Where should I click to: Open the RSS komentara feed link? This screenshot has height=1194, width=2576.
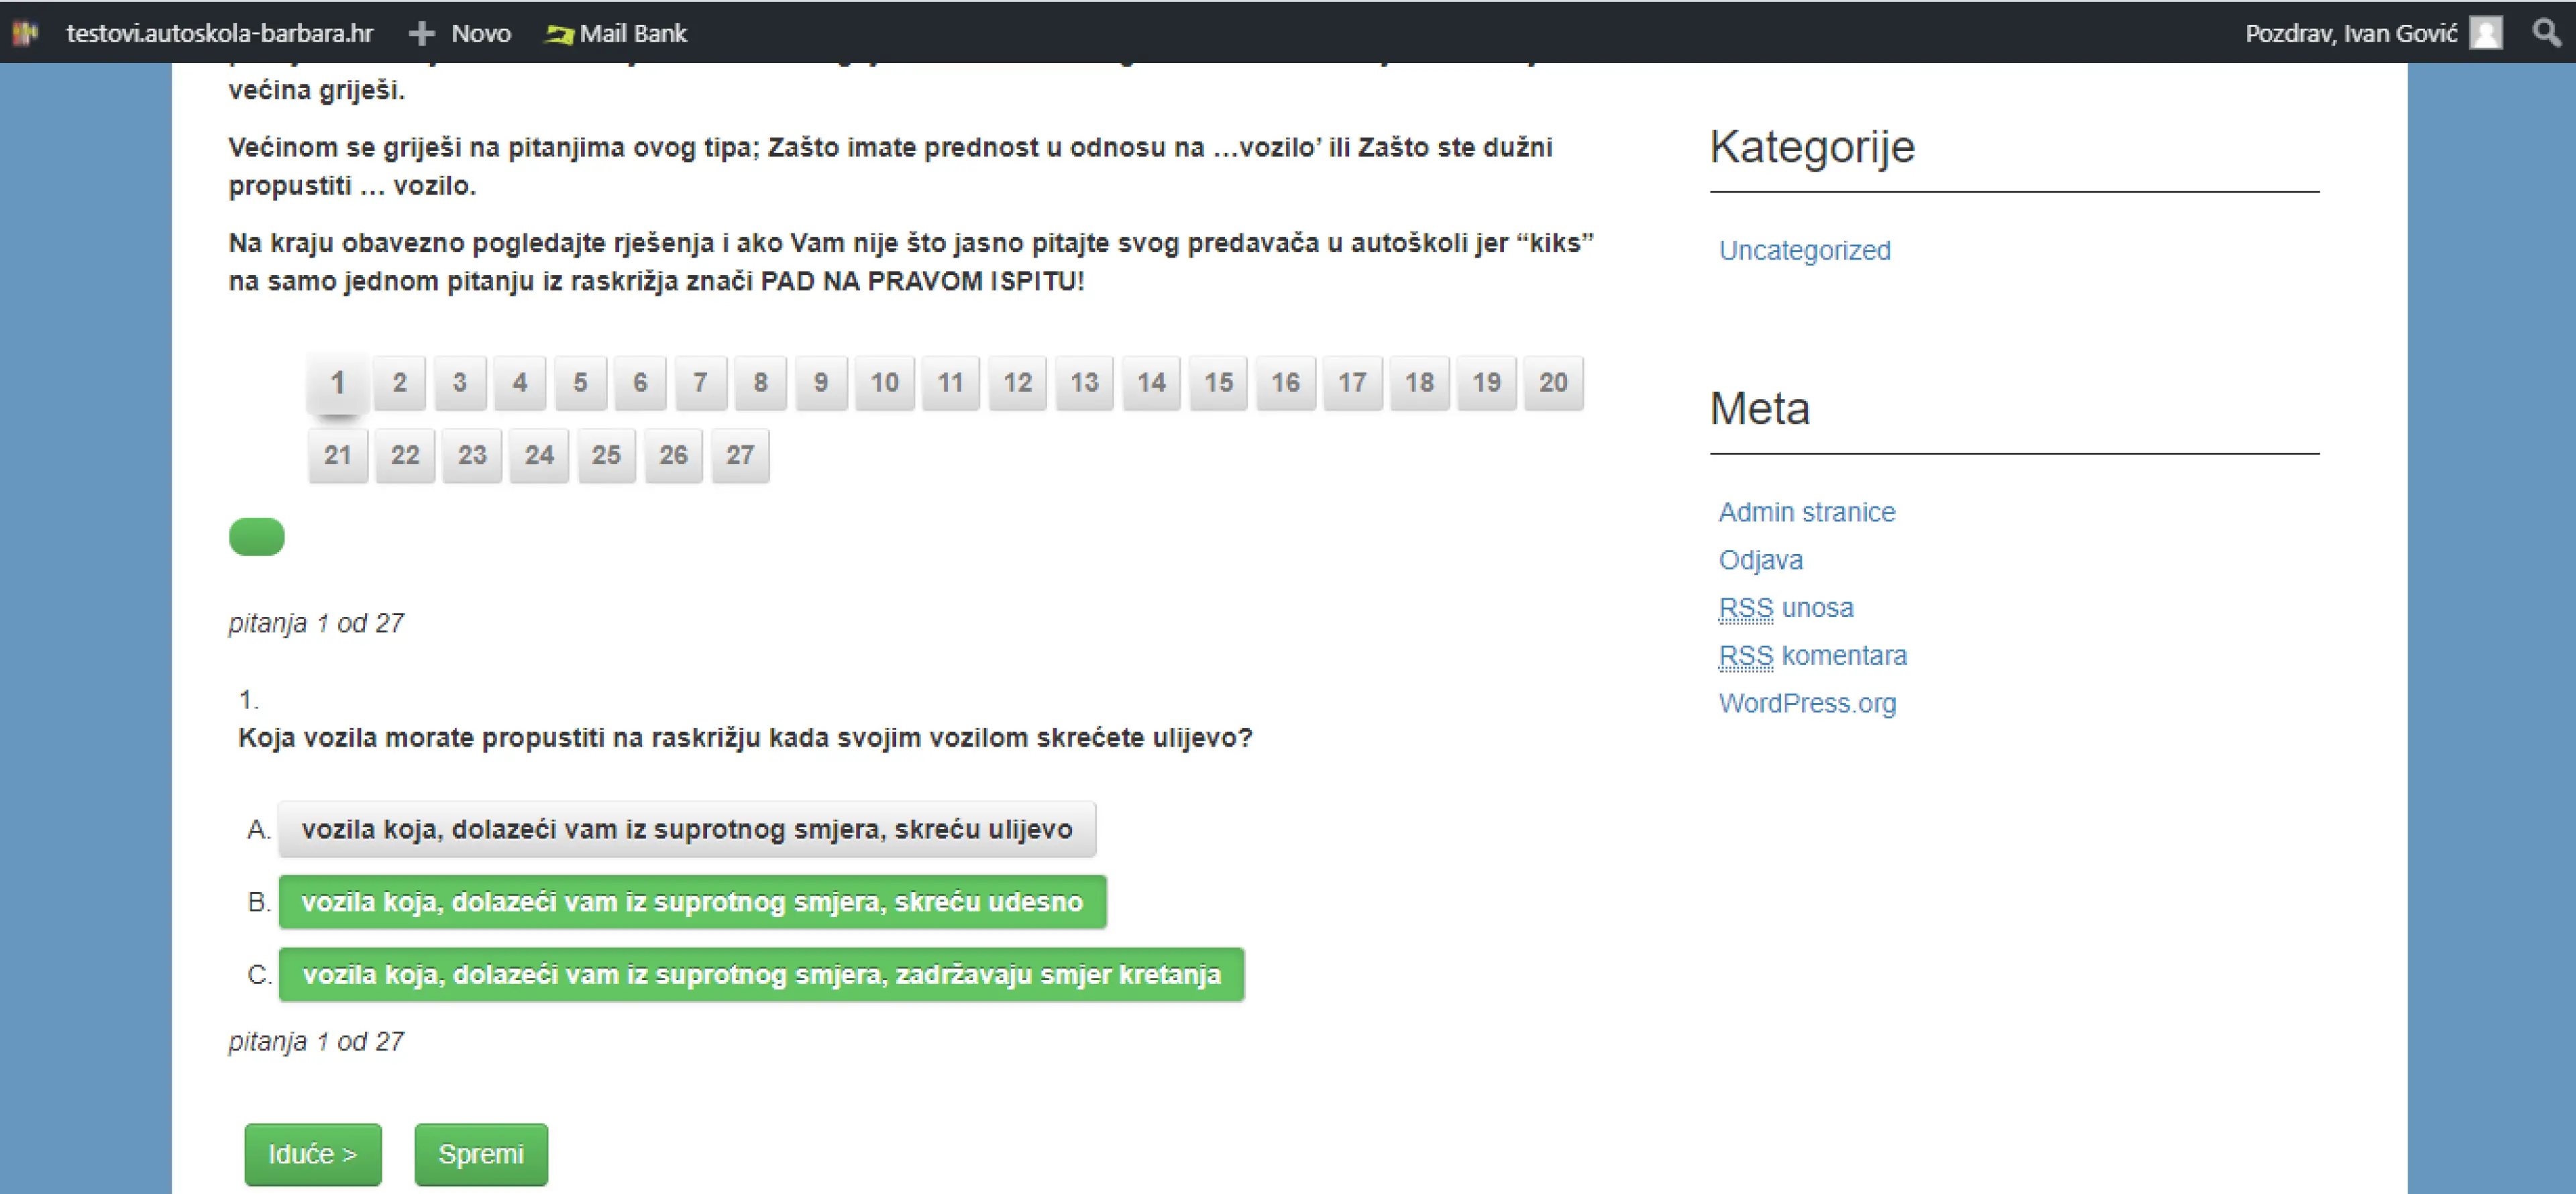tap(1812, 656)
